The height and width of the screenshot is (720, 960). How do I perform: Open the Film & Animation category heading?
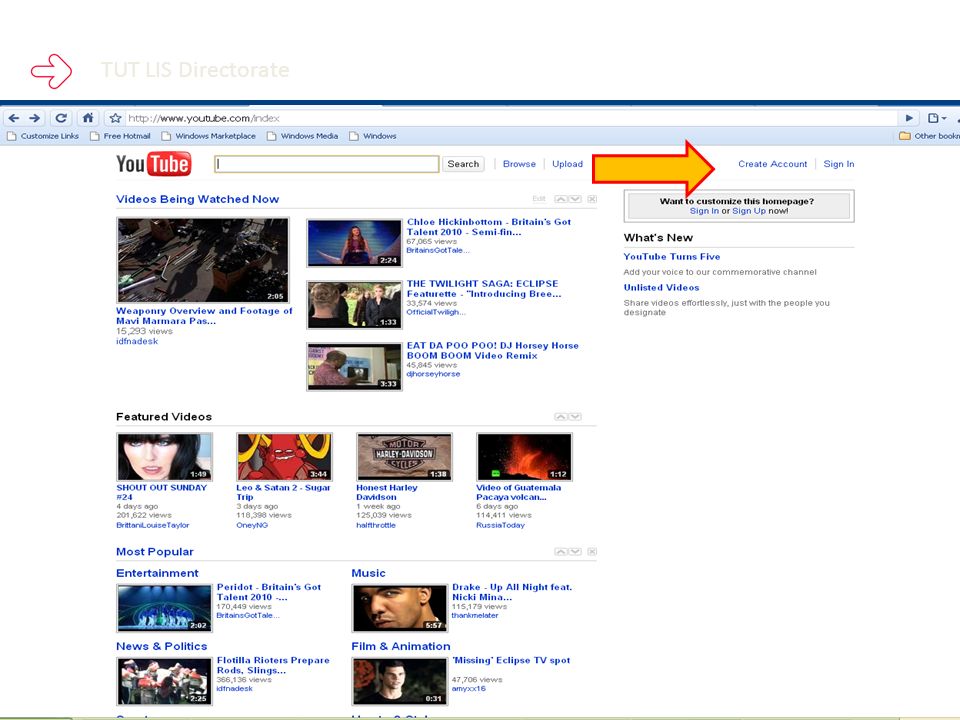click(401, 646)
